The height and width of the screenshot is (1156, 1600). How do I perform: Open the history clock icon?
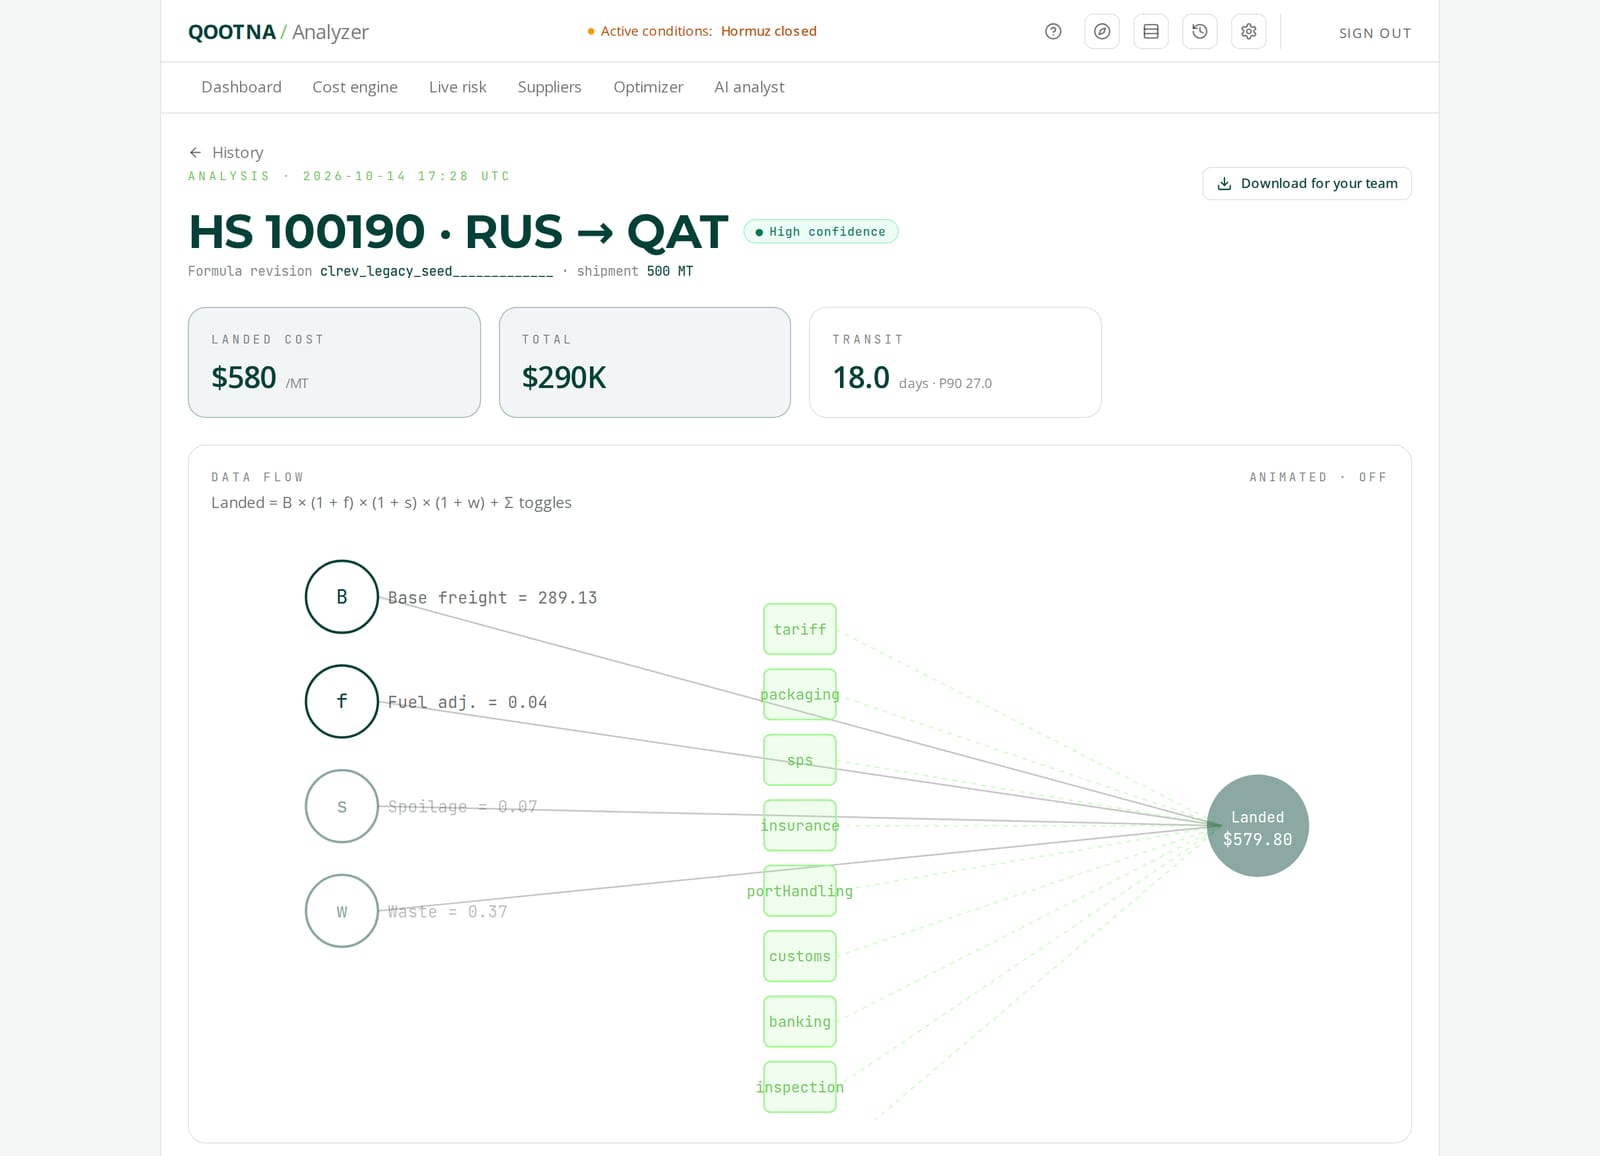[1200, 32]
